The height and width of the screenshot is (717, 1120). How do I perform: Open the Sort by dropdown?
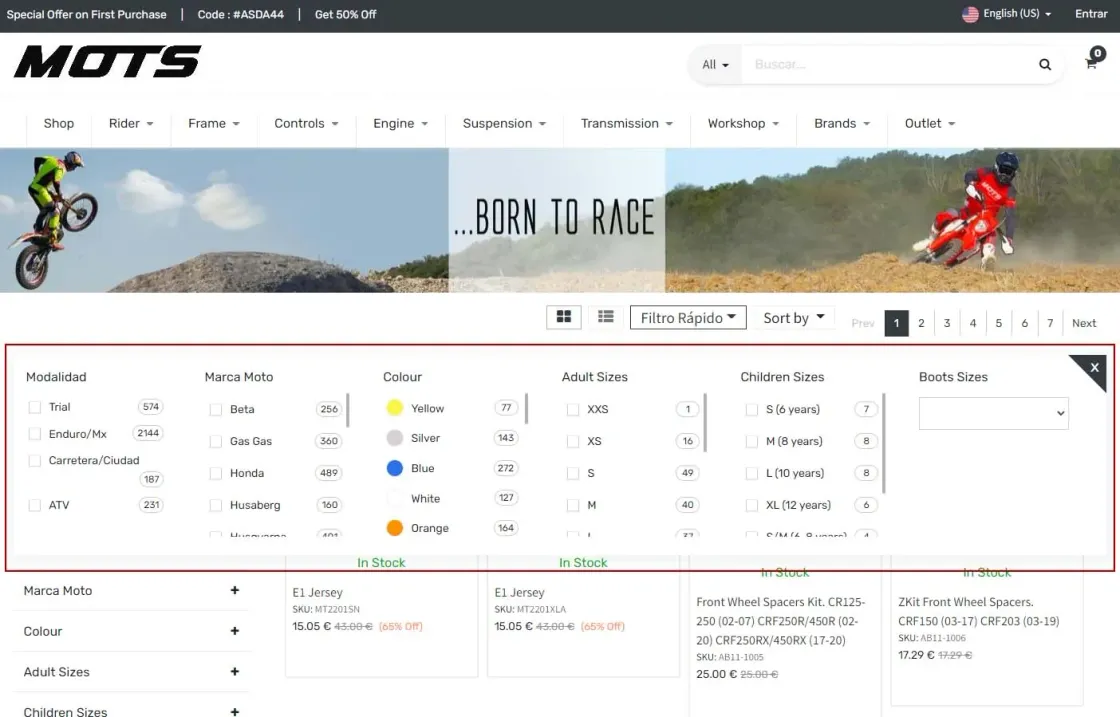794,318
